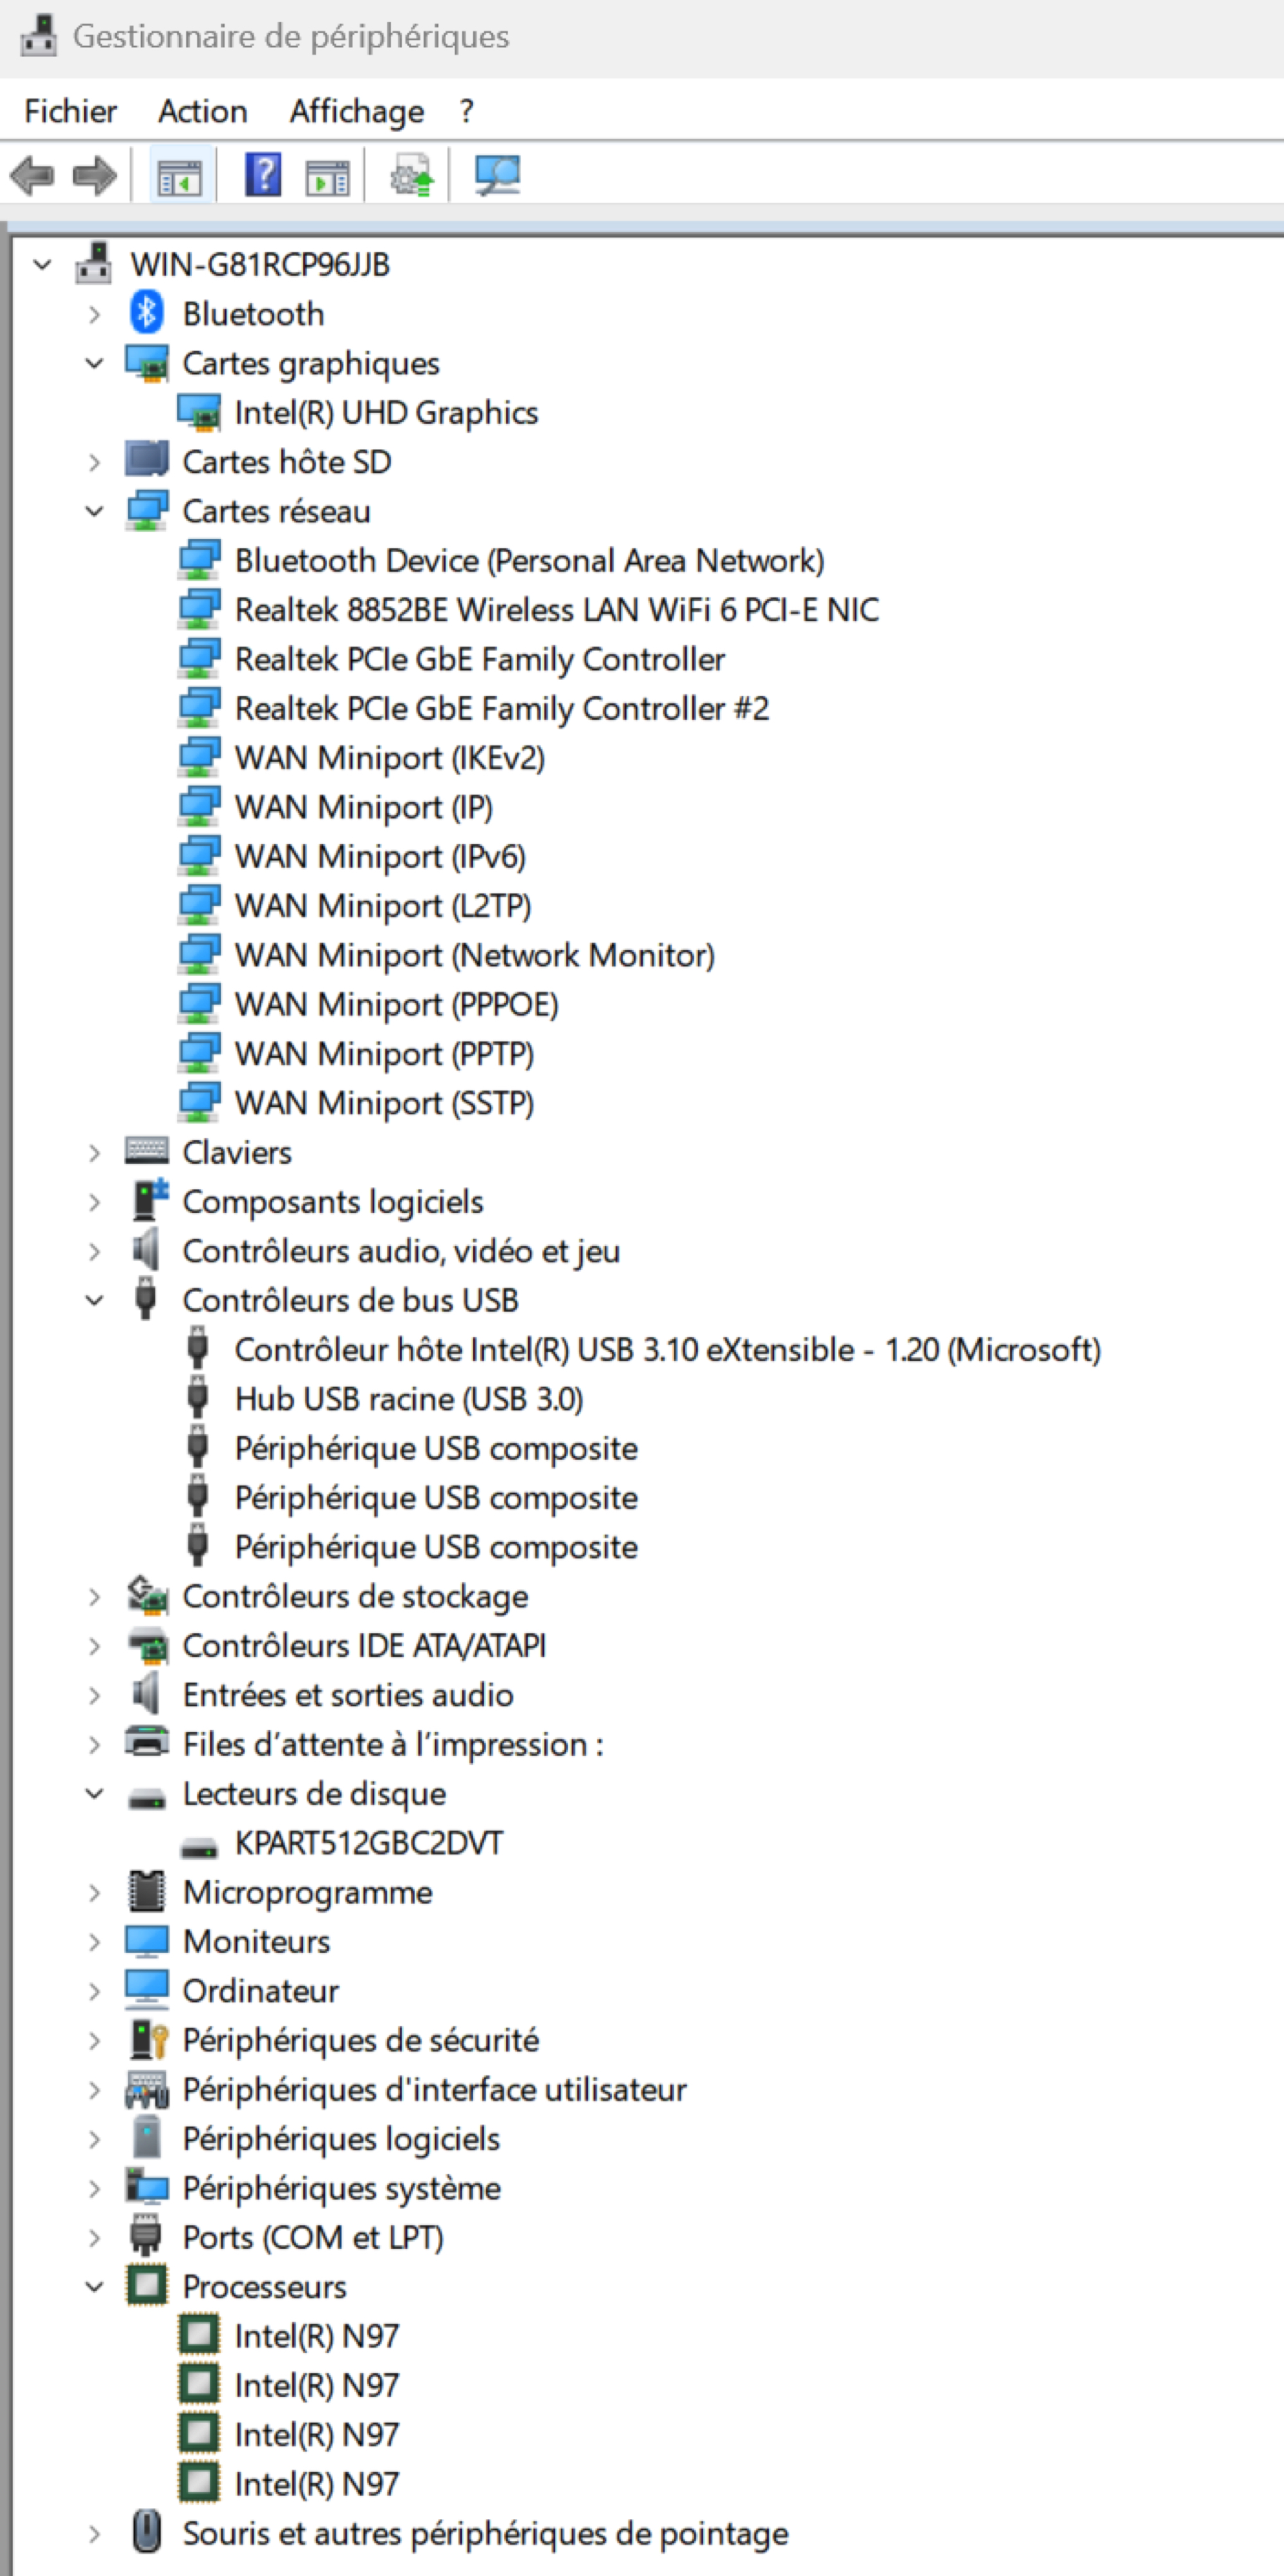
Task: Click the Forward arrow toolbar icon
Action: 94,176
